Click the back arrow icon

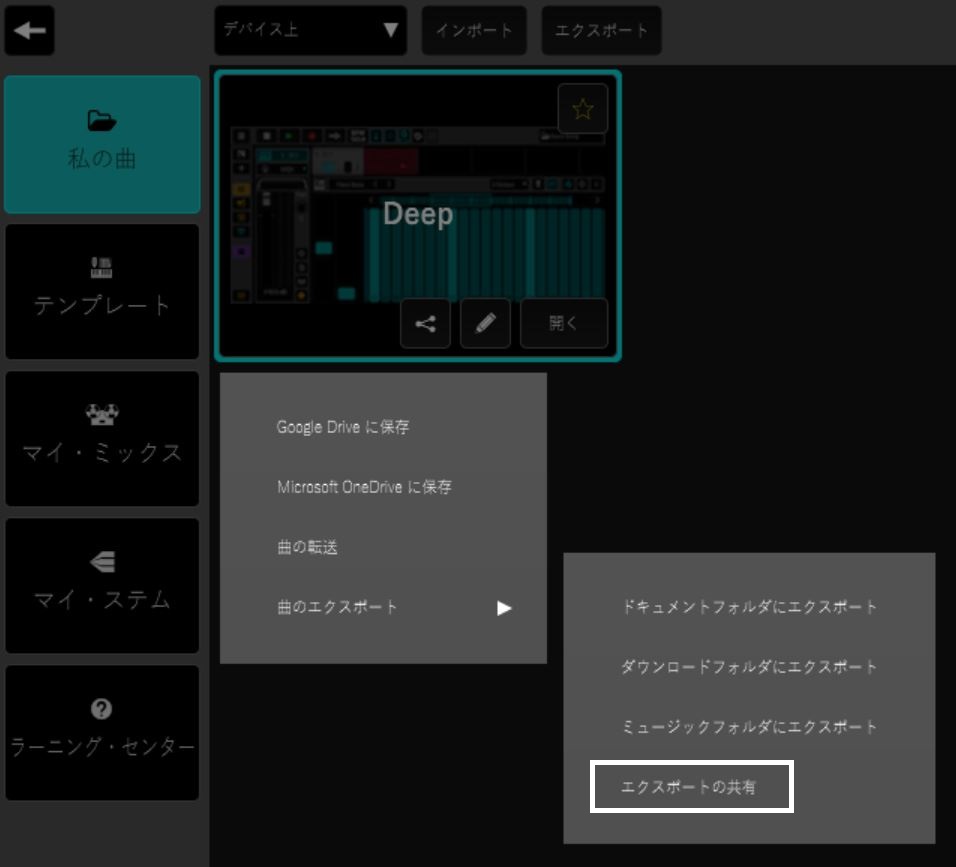[x=29, y=32]
